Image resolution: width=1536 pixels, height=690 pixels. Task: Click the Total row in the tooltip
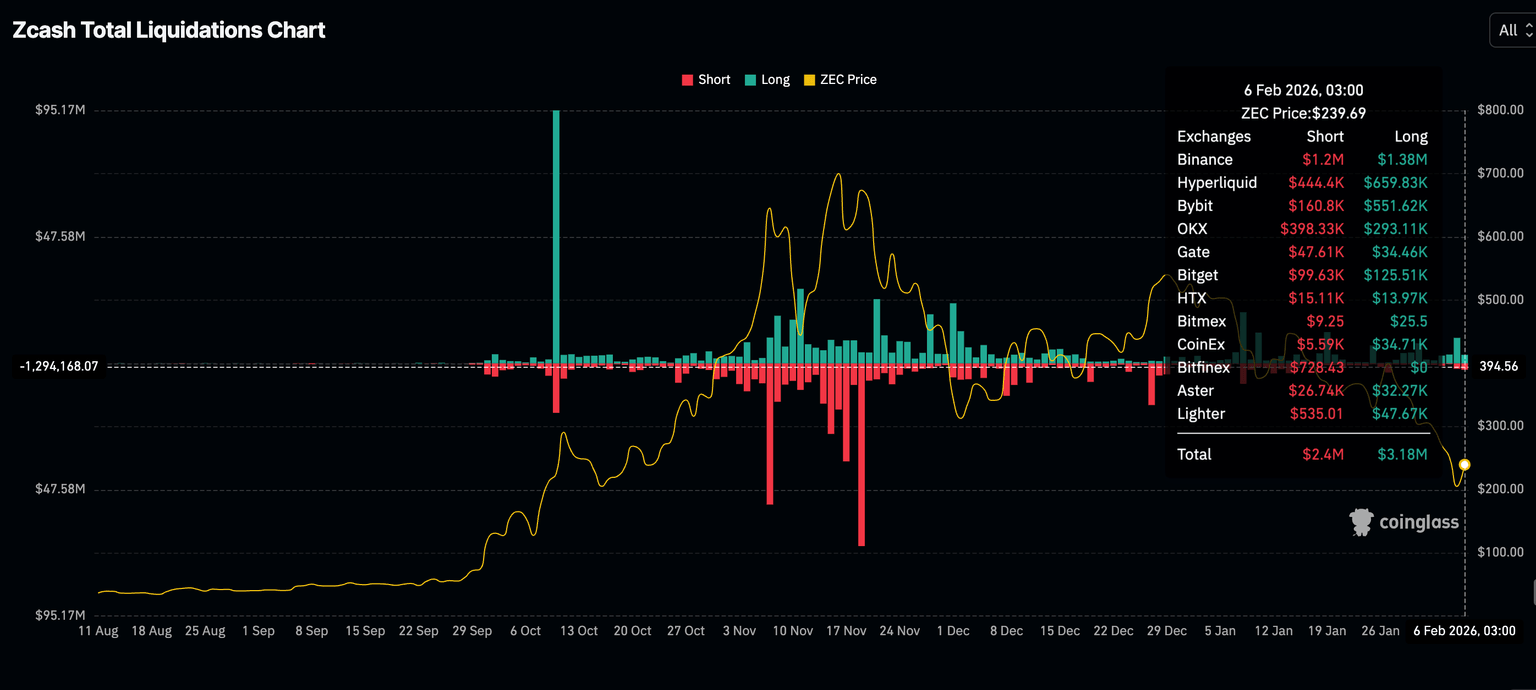(x=1302, y=455)
